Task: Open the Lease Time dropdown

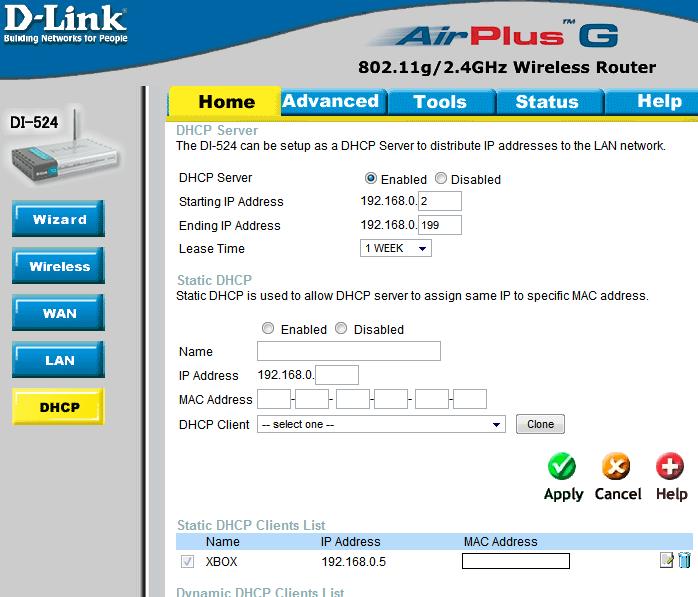Action: tap(396, 248)
